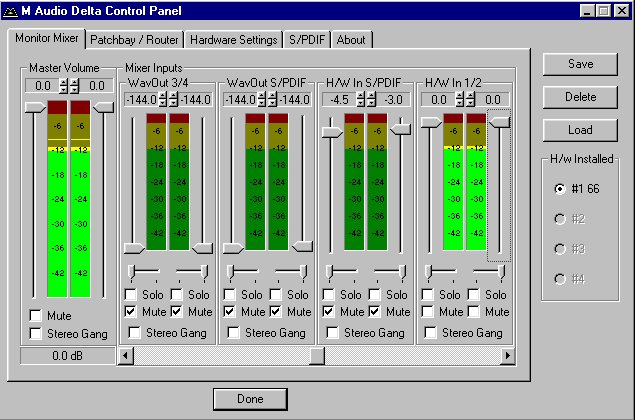
Task: Solo the left channel of H/W In 1/2
Action: 428,295
